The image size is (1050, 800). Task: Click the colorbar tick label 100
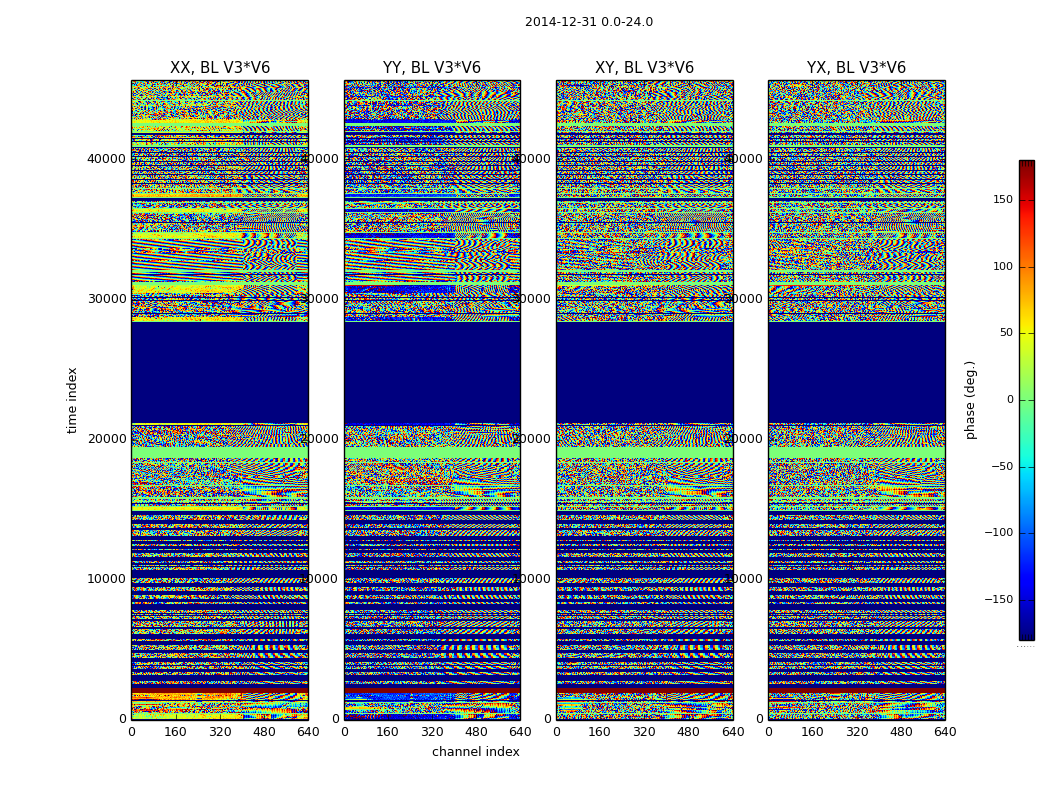click(1003, 266)
